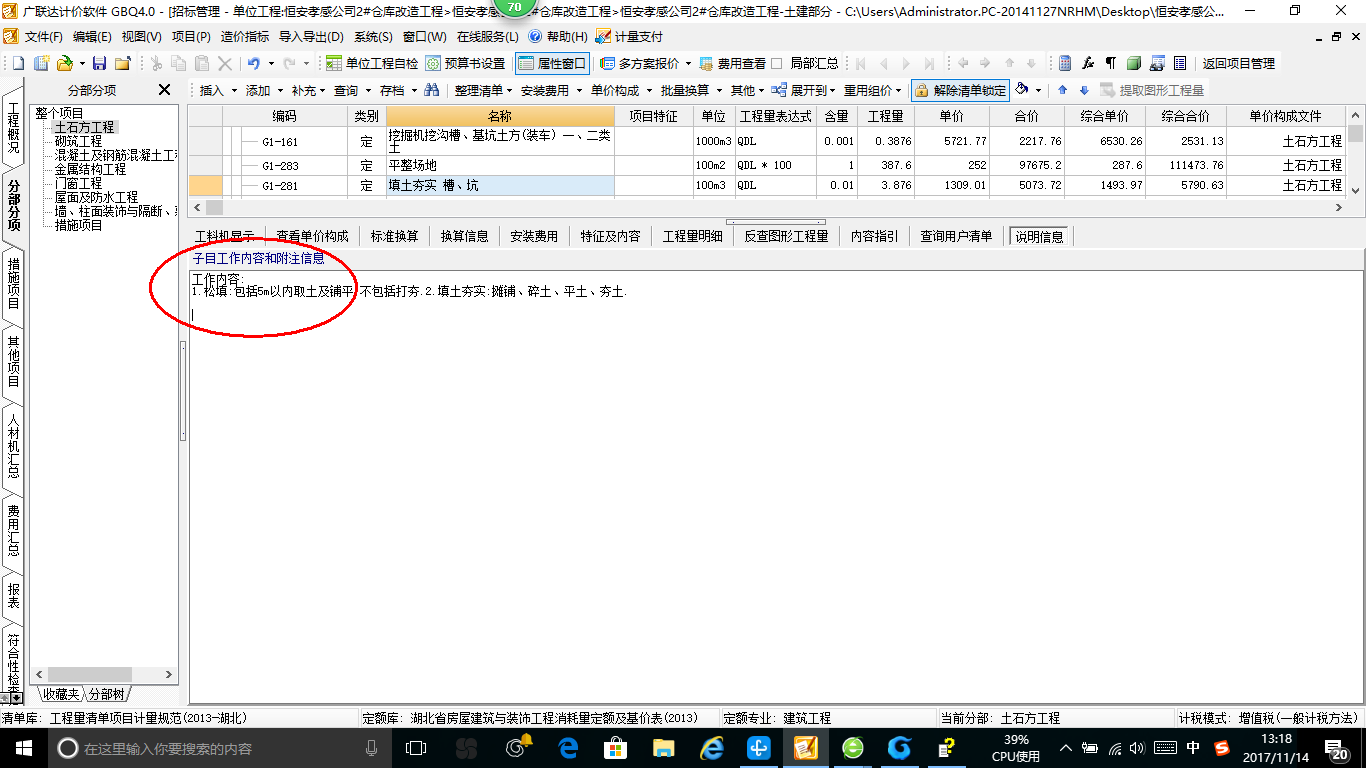The height and width of the screenshot is (768, 1366).
Task: Click the fx formula icon
Action: point(1088,63)
